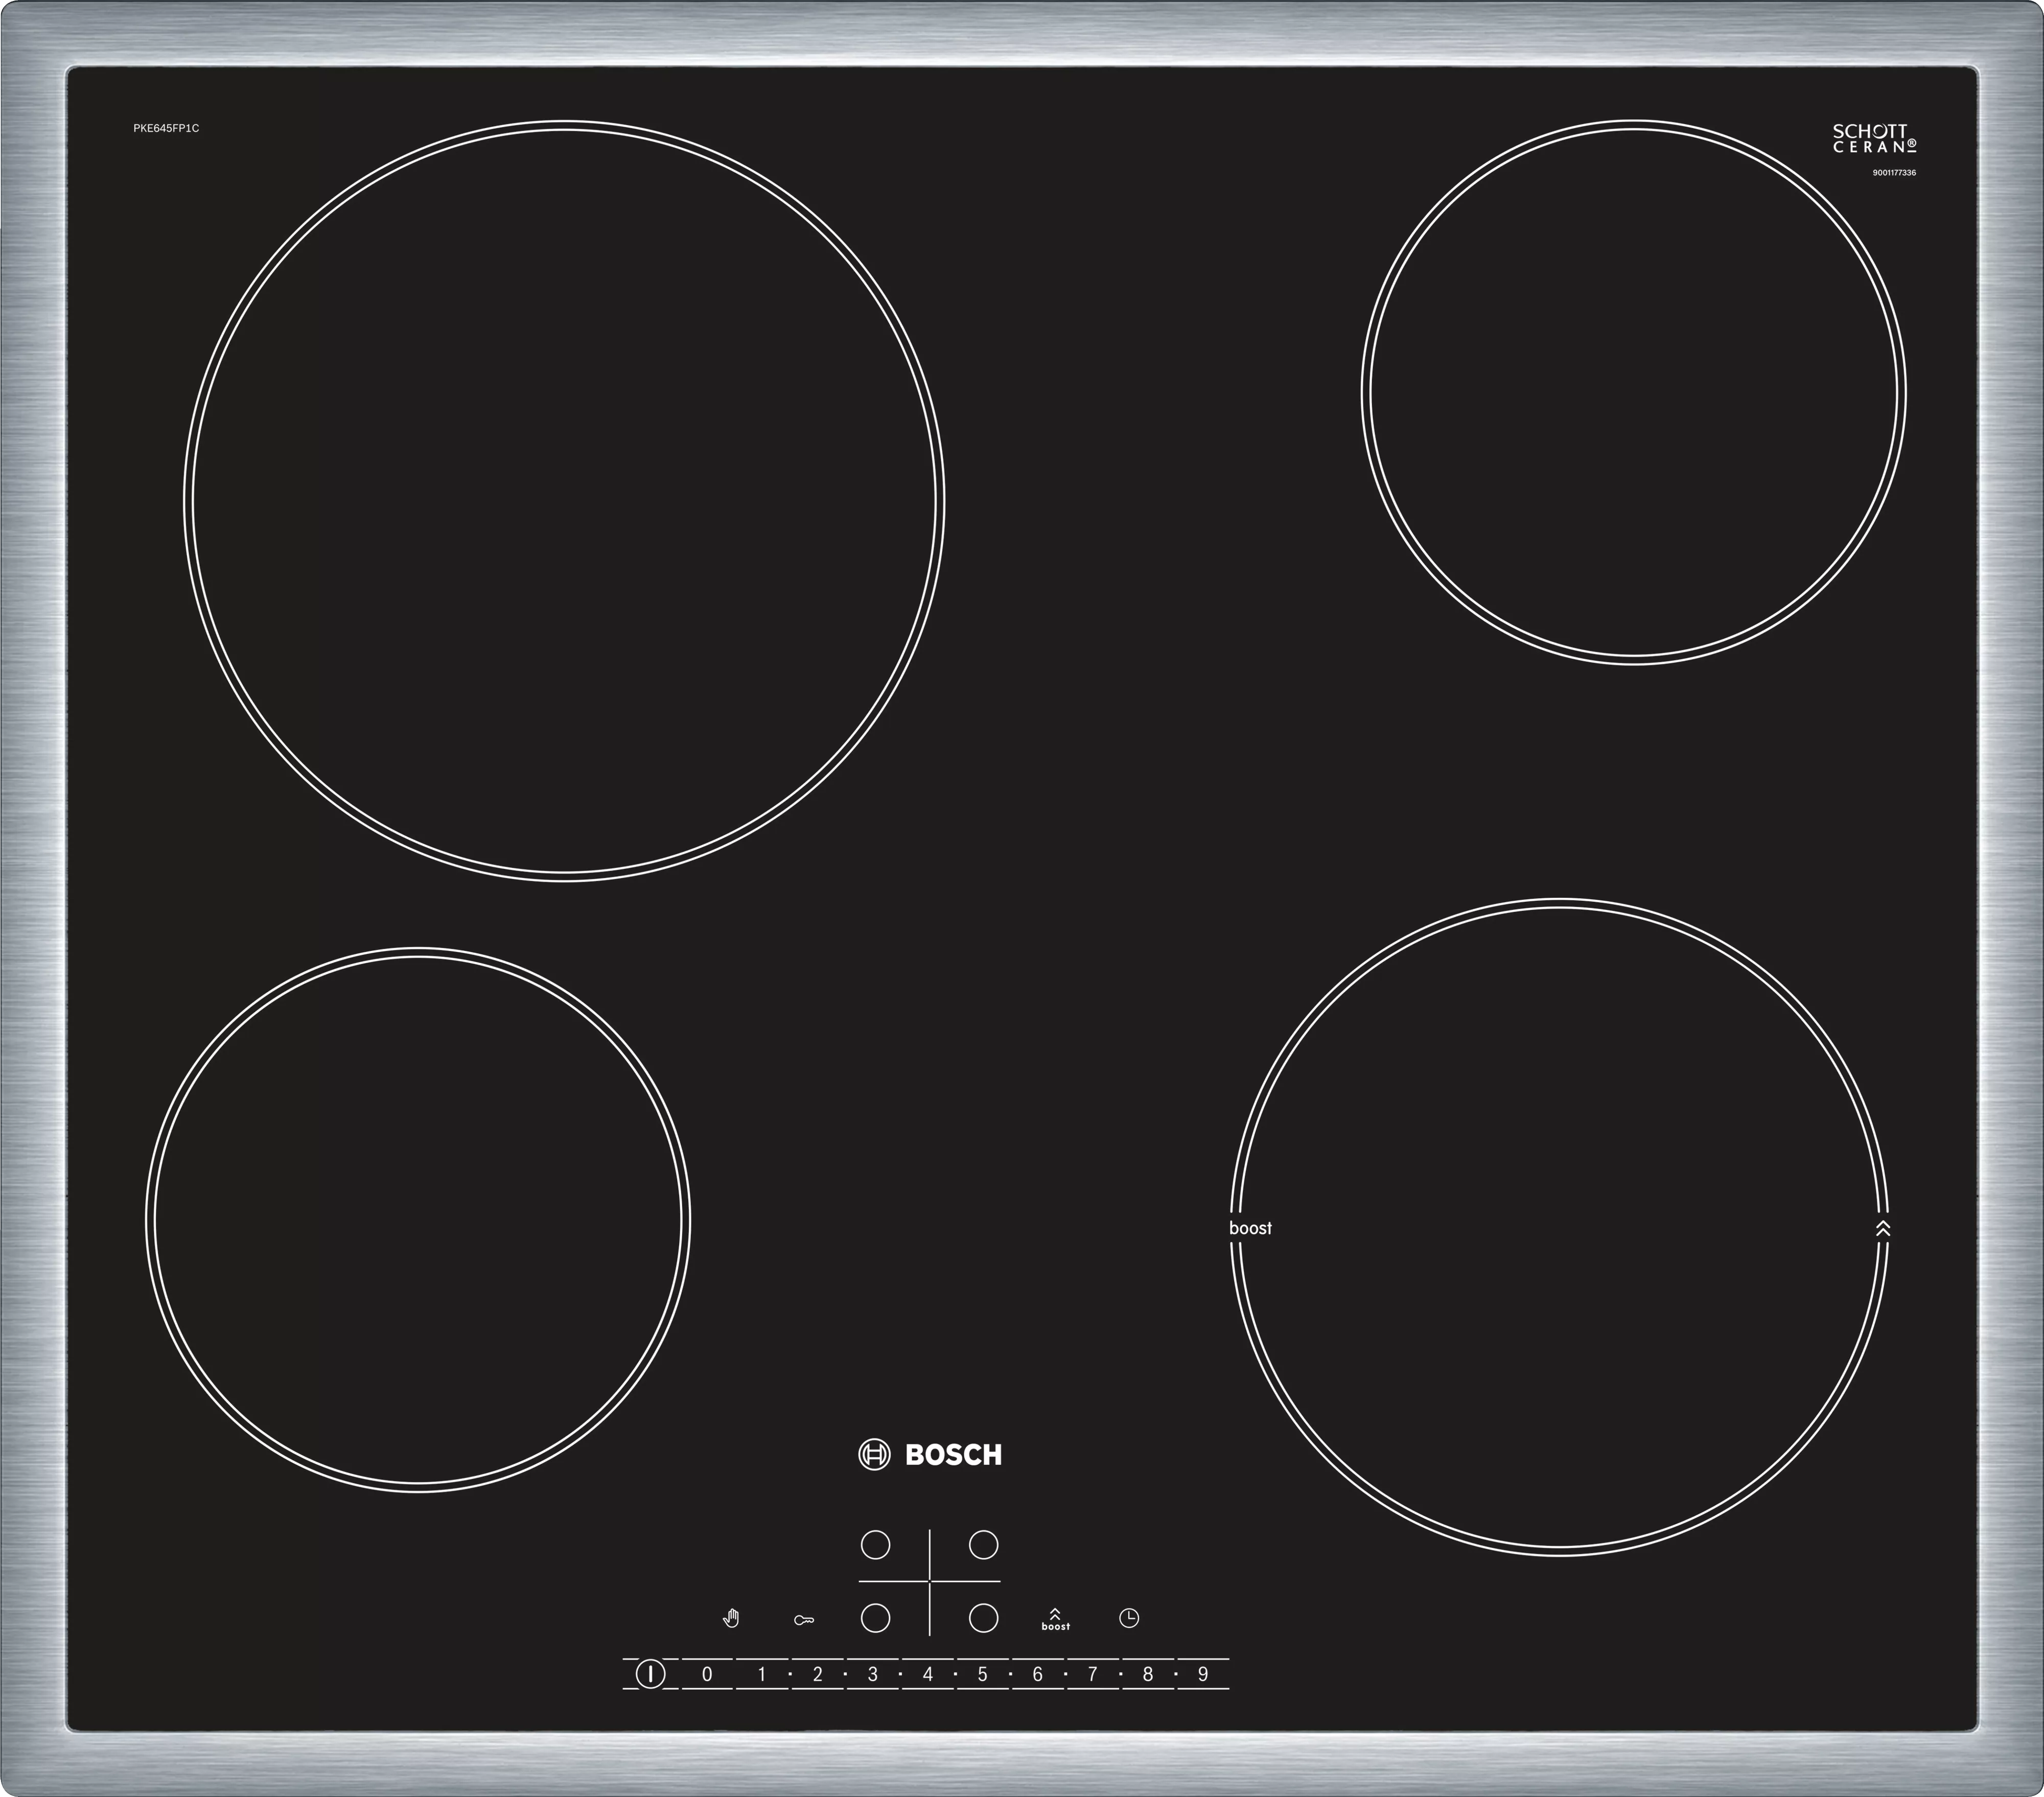Viewport: 2044px width, 1797px height.
Task: Tap heat level 3 on control strip
Action: [x=872, y=1674]
